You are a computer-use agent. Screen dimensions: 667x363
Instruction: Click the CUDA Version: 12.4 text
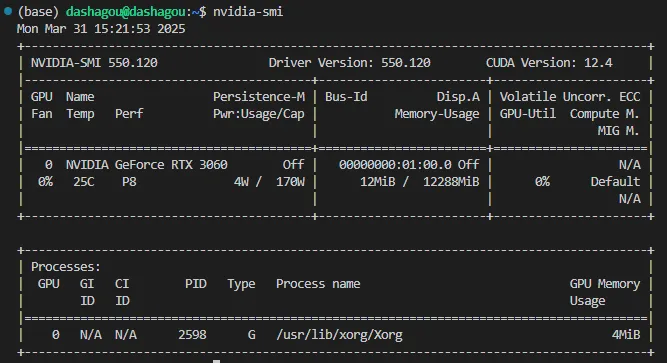pos(549,63)
